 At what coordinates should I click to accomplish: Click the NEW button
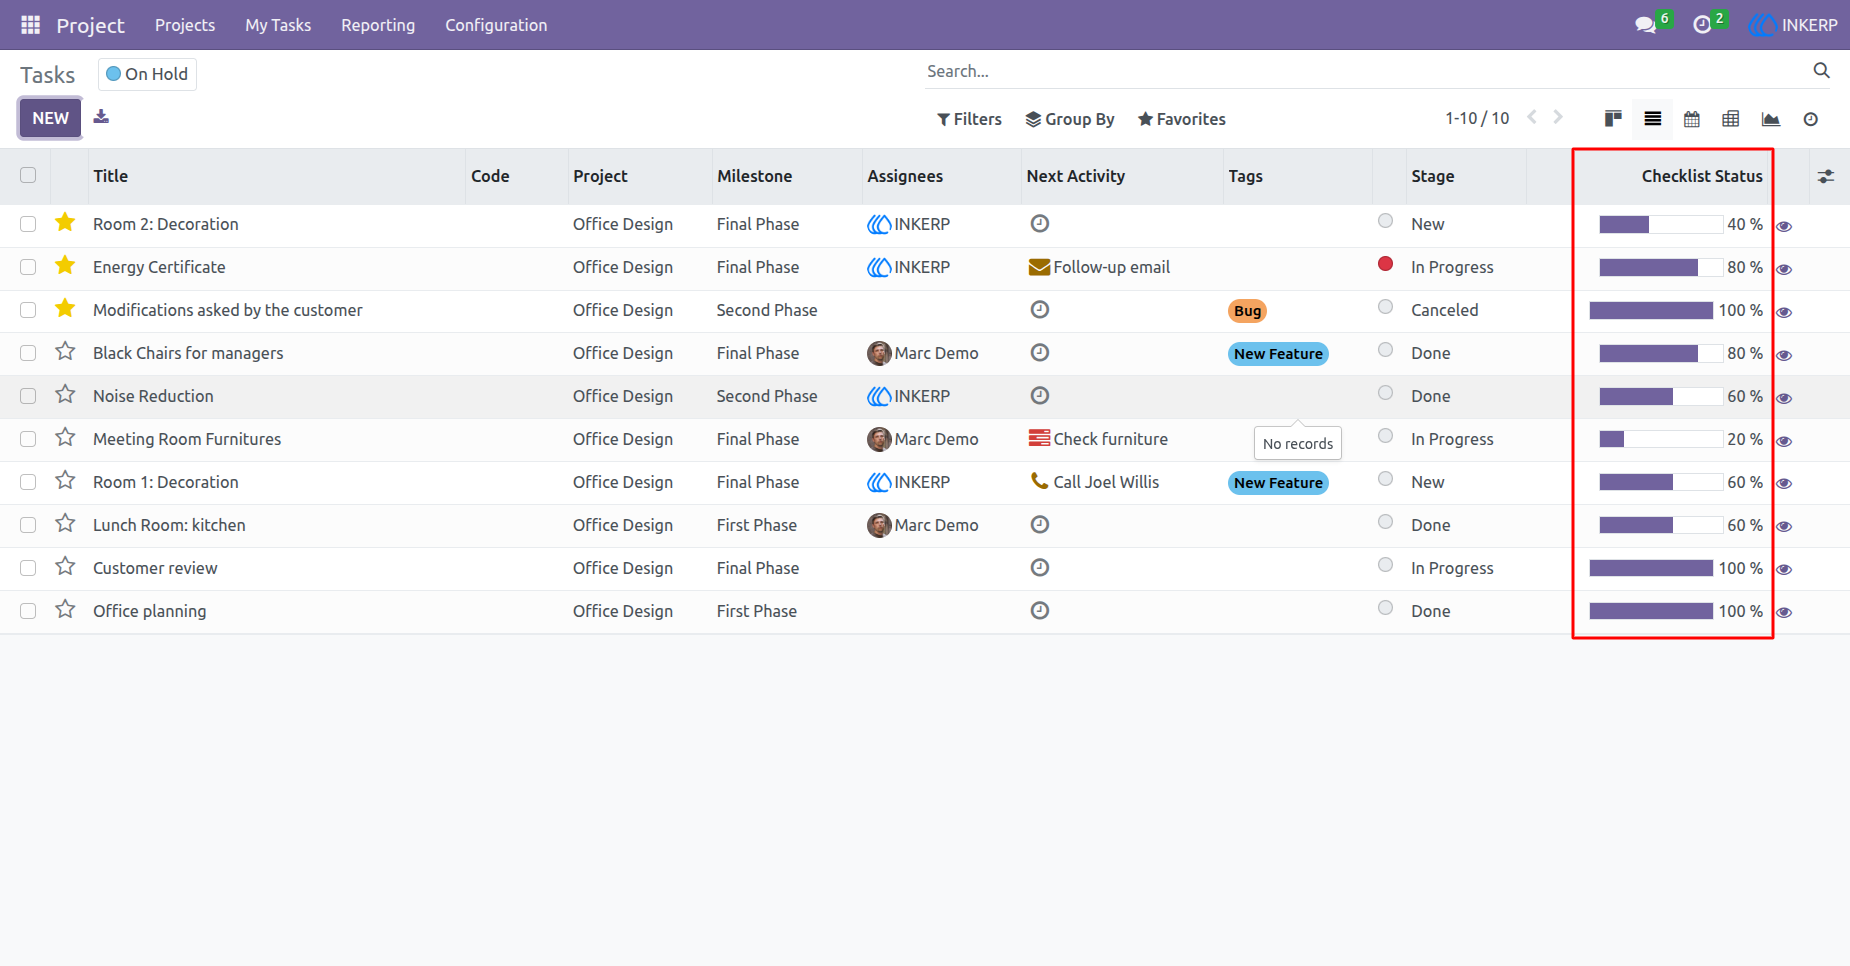click(50, 118)
